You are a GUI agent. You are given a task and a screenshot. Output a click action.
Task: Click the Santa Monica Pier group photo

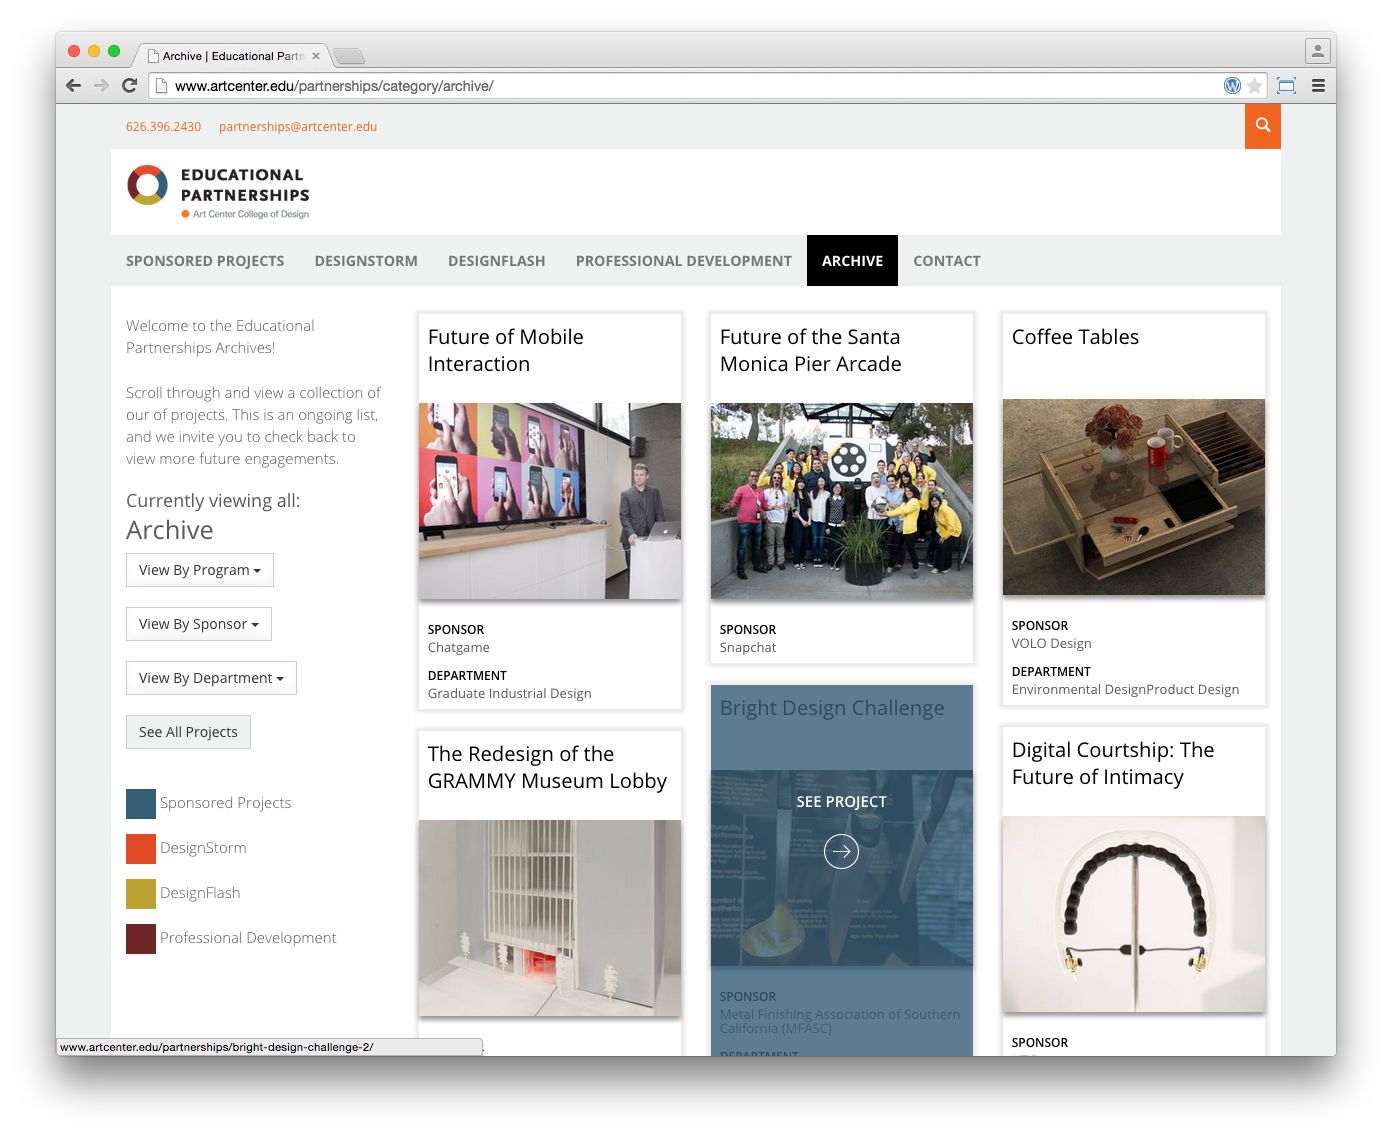842,501
